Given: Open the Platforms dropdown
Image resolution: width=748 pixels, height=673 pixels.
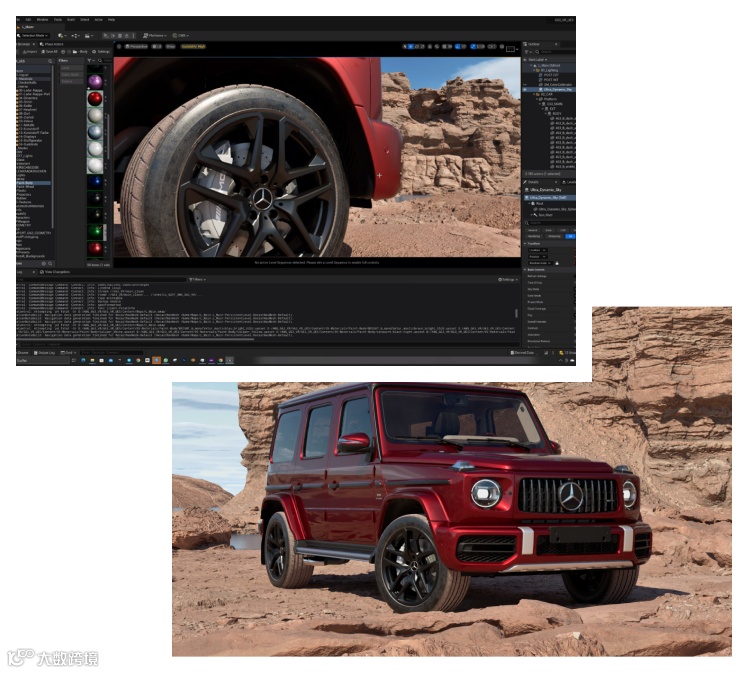Looking at the screenshot, I should [155, 35].
